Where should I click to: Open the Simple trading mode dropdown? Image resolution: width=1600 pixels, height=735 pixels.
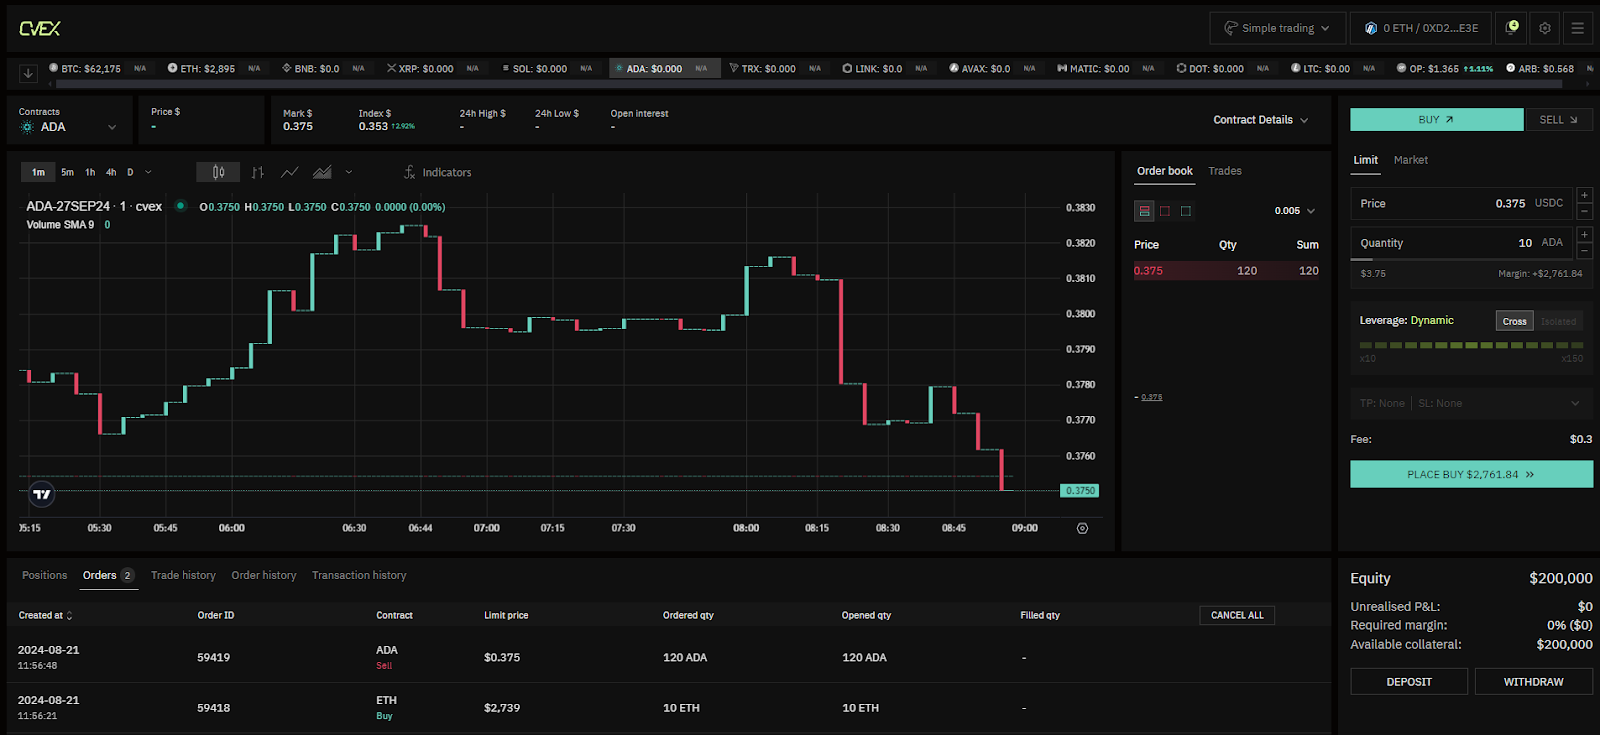(x=1277, y=28)
